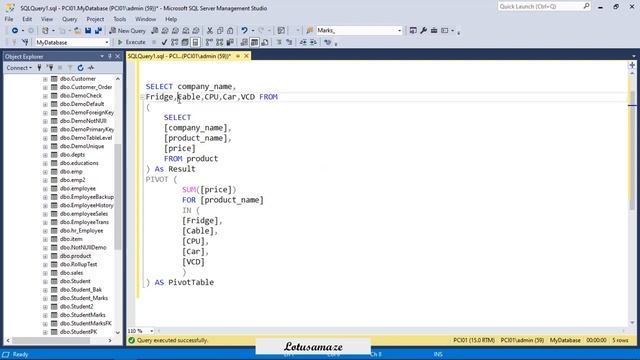
Task: Open the Query menu
Action: 69,19
